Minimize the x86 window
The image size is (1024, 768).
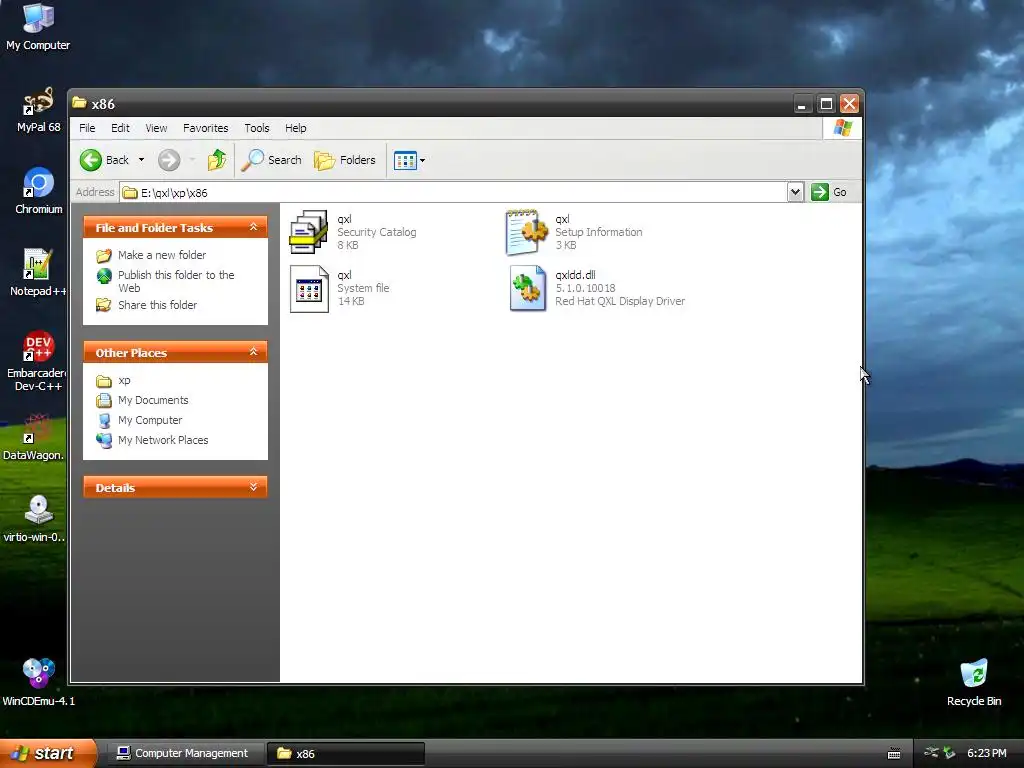pos(802,104)
